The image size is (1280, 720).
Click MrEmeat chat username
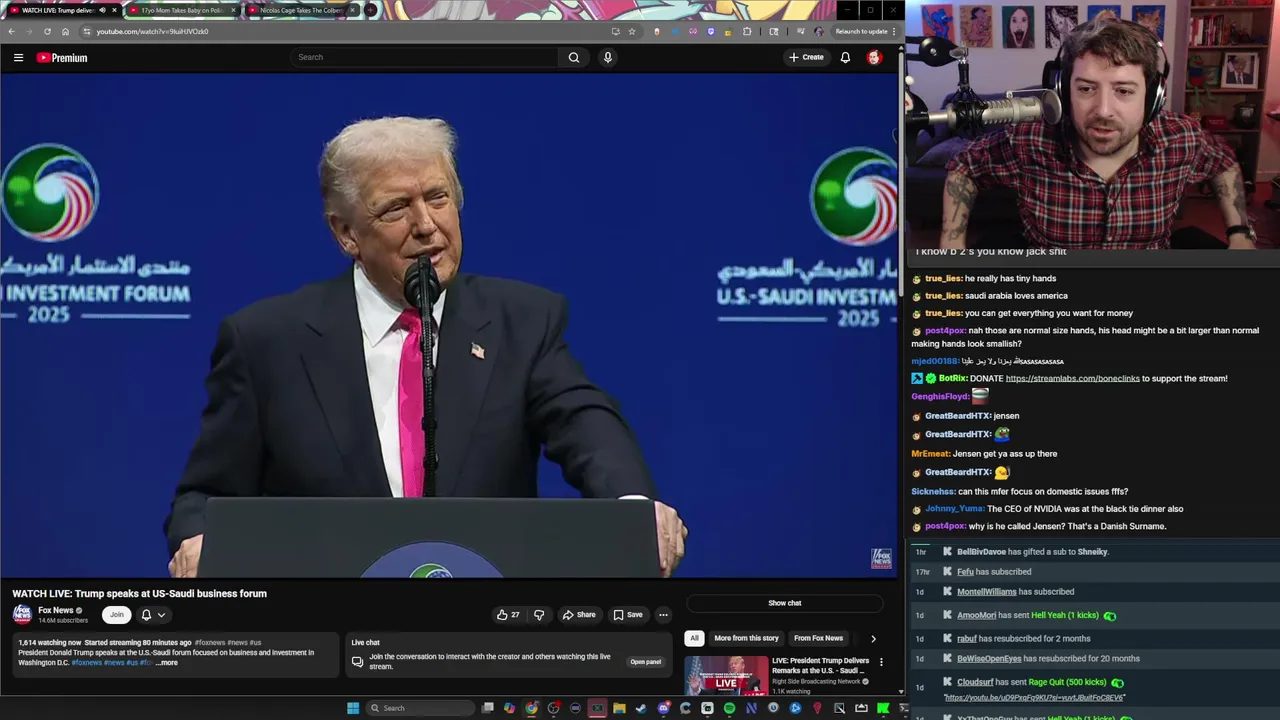tap(930, 454)
